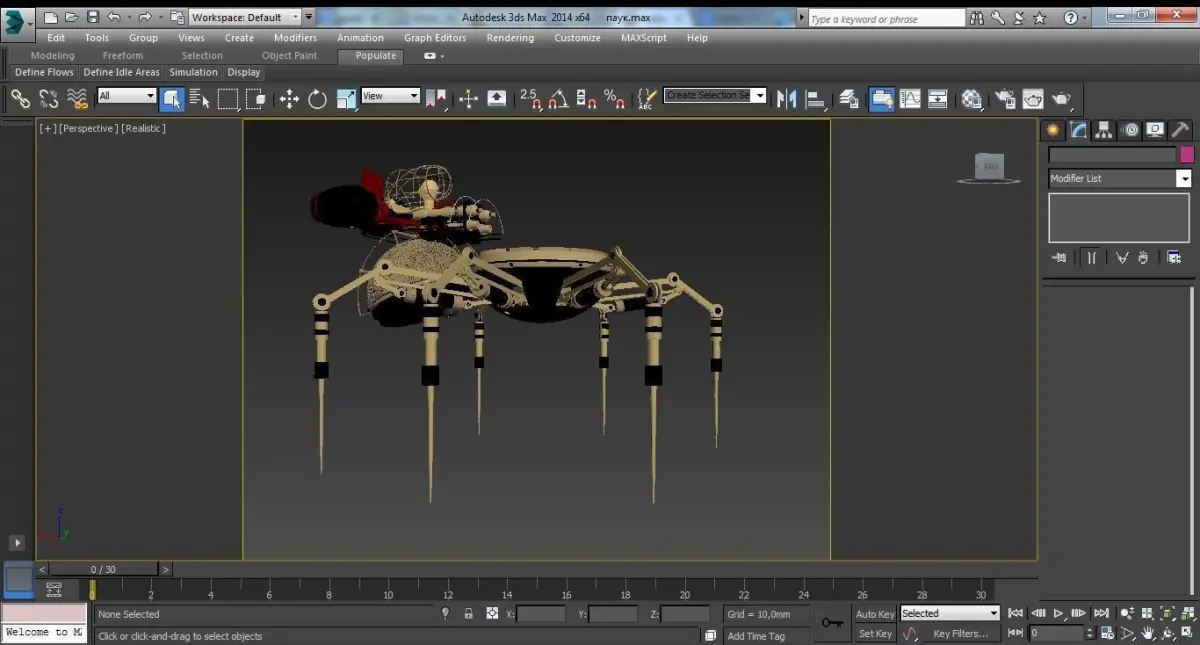1200x645 pixels.
Task: Switch to the Utilities command panel
Action: (1180, 130)
